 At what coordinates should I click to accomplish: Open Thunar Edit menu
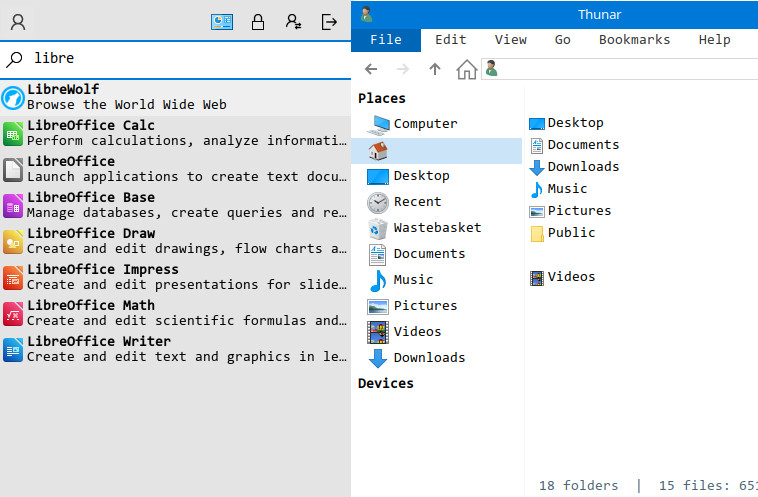pos(451,40)
